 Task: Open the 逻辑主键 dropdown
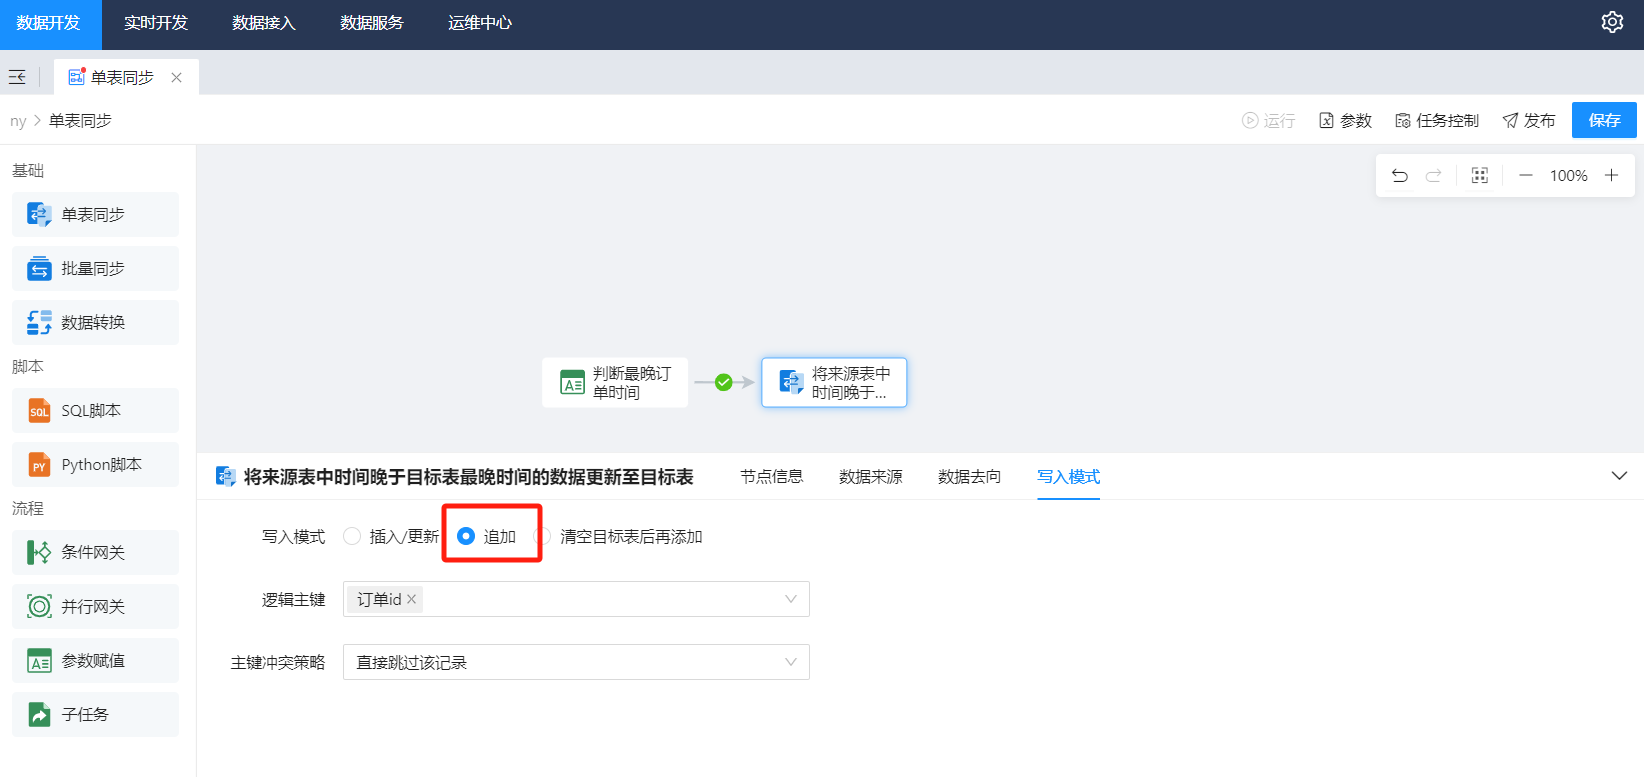(790, 600)
